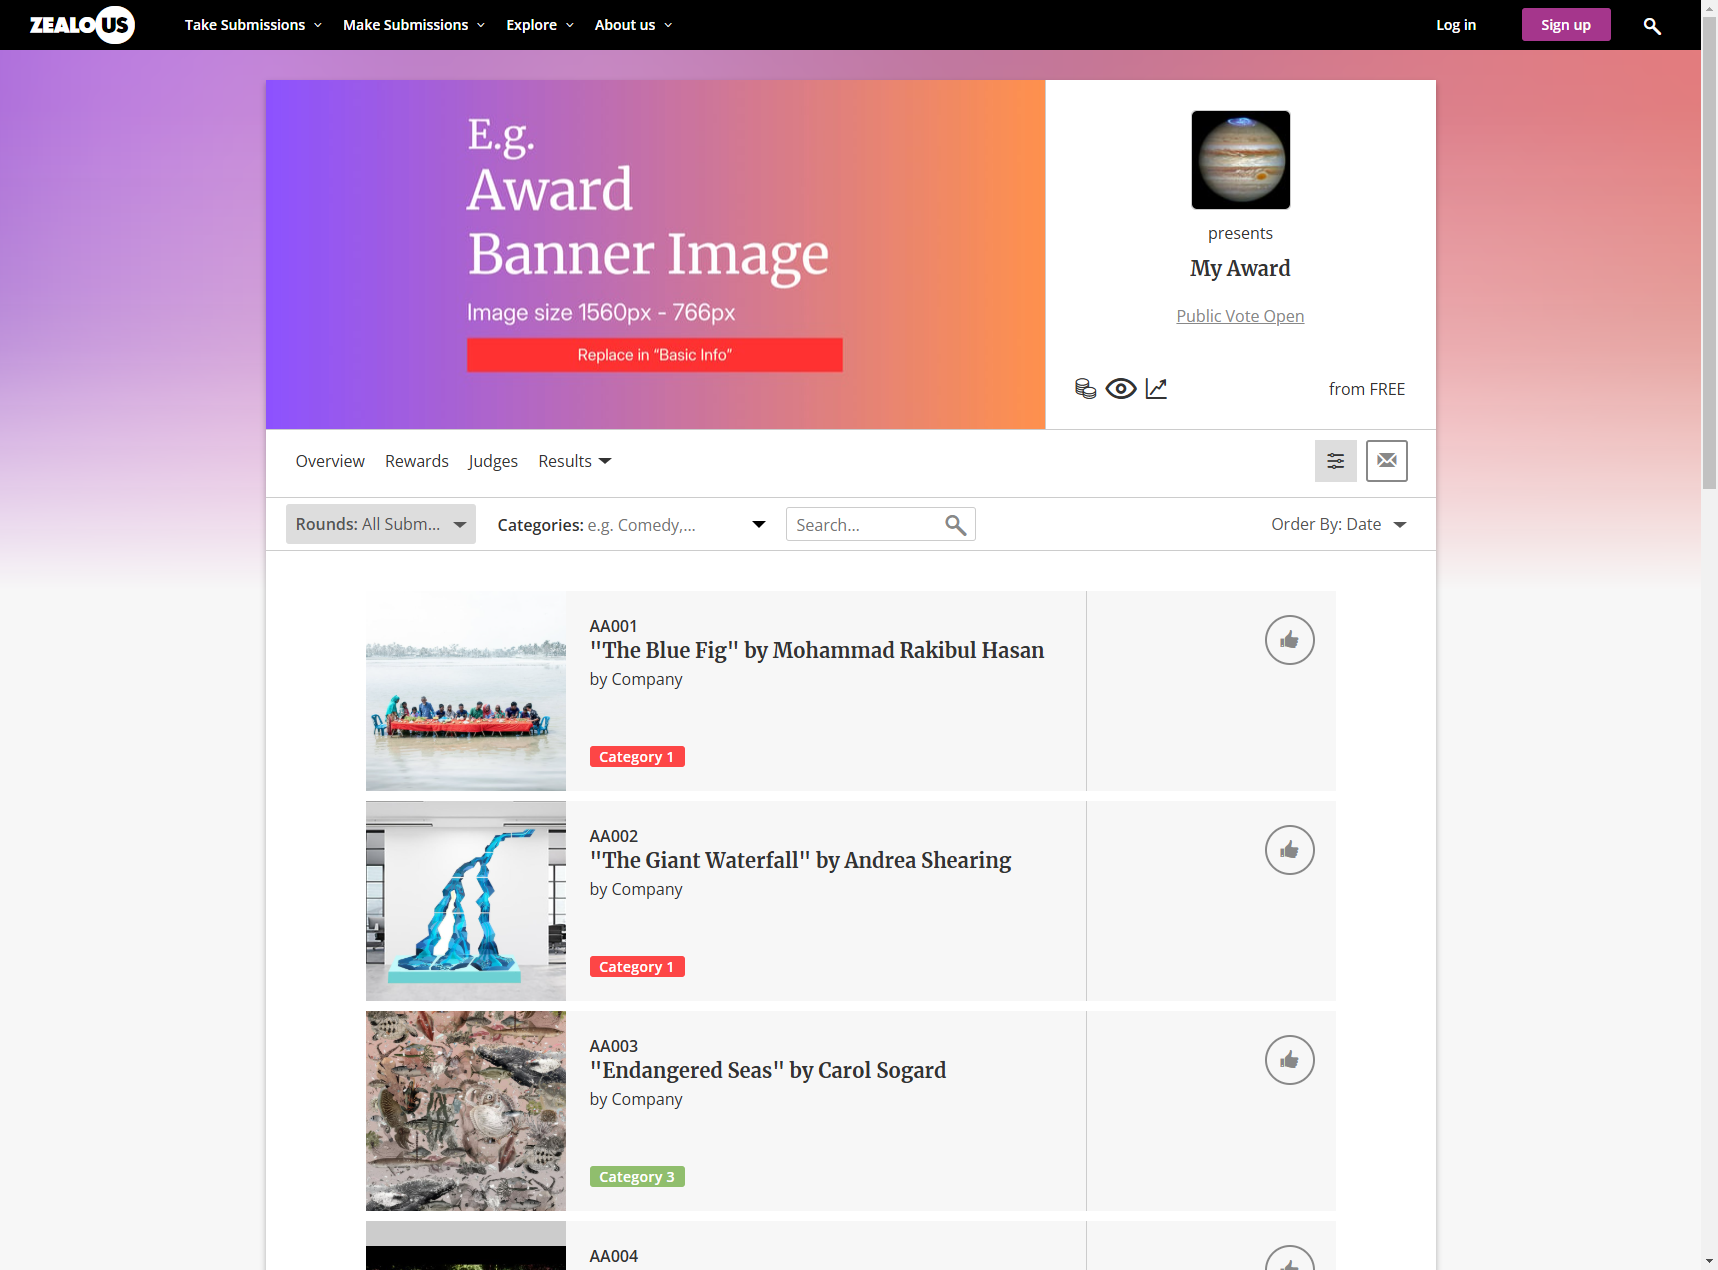
Task: Click the AA001 entry code
Action: [614, 626]
